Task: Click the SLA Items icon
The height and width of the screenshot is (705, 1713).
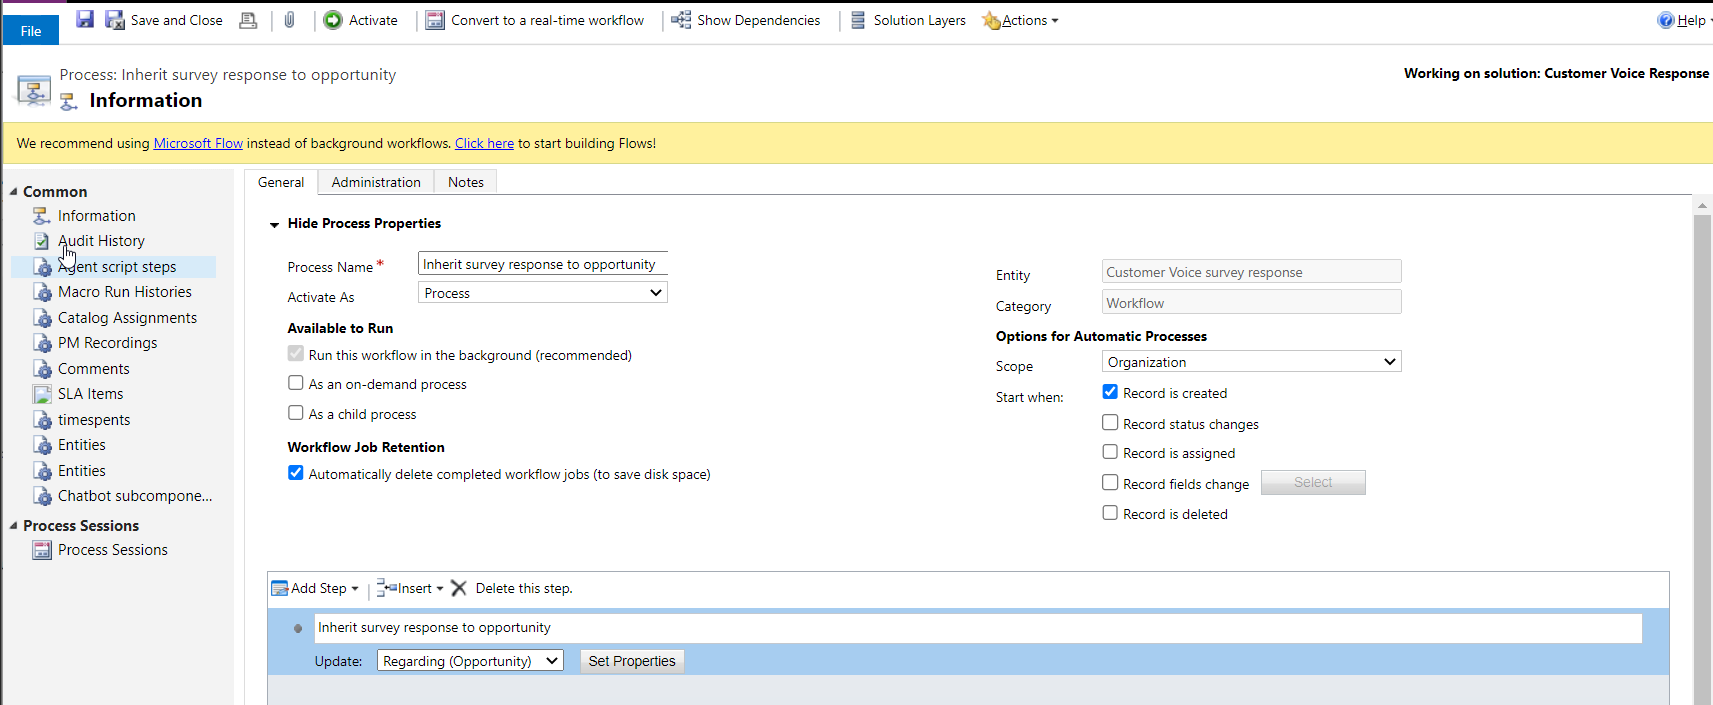Action: pos(42,394)
